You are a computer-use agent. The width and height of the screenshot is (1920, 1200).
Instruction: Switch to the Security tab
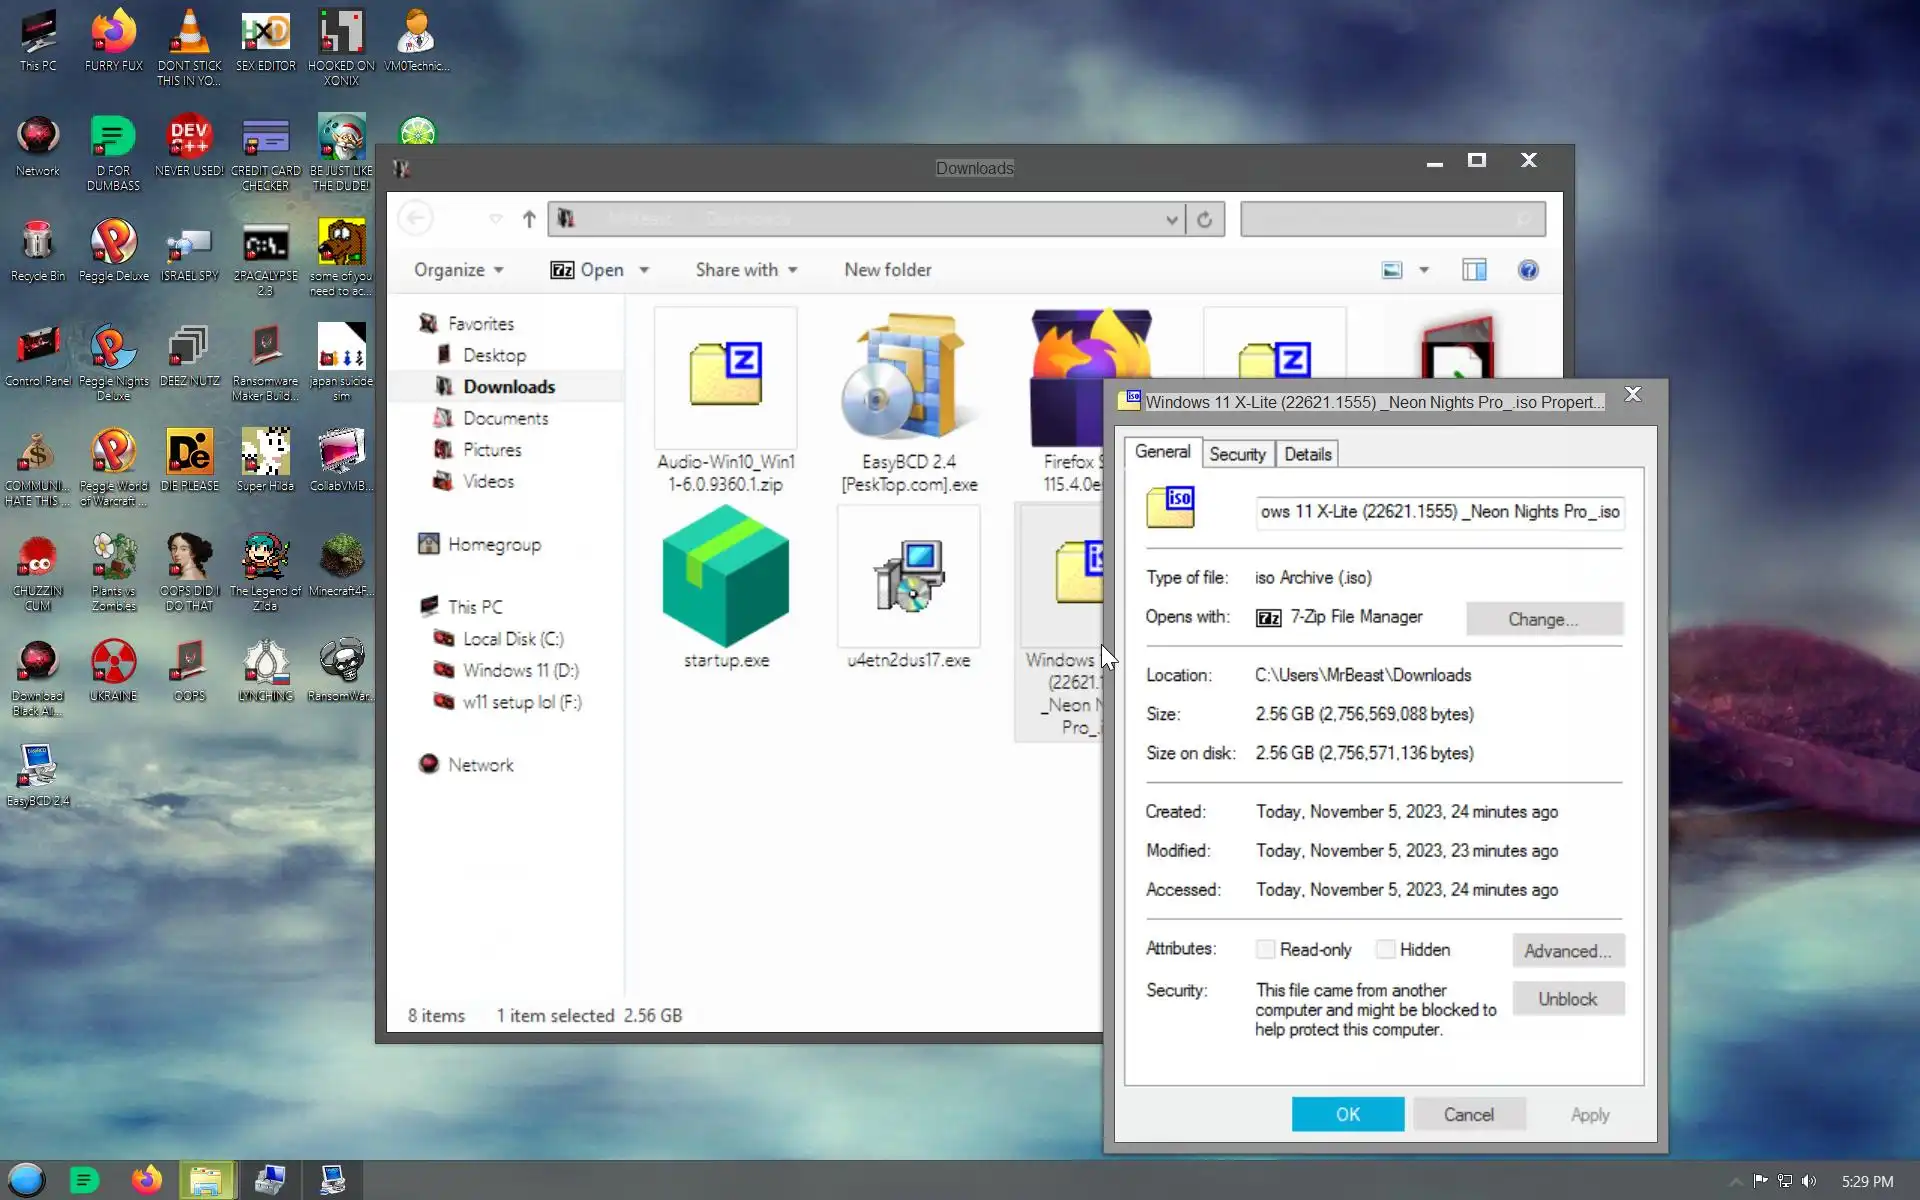click(x=1237, y=454)
